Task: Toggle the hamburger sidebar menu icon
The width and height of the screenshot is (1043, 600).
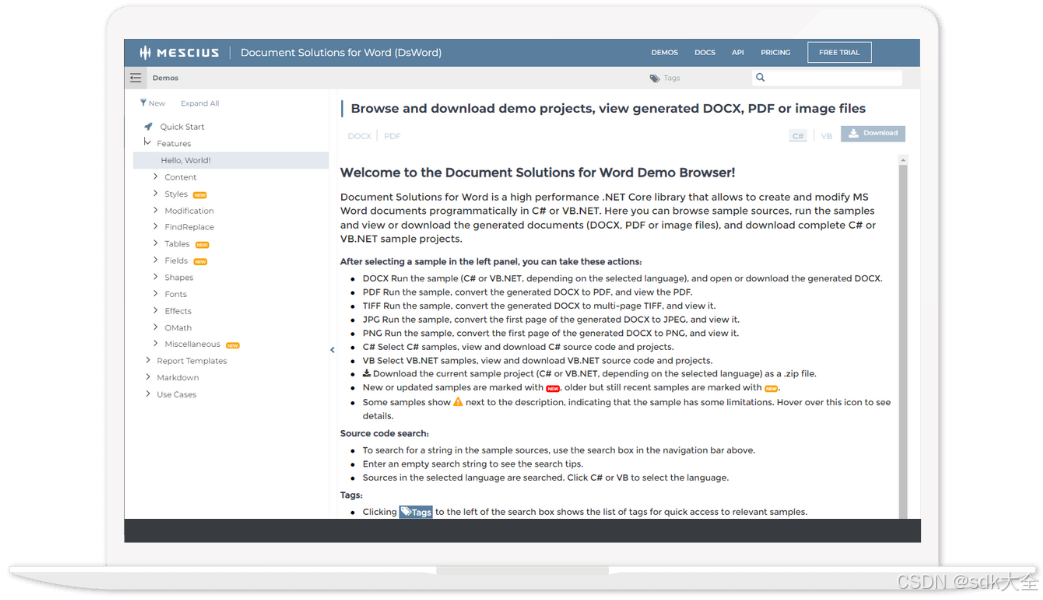Action: [x=136, y=78]
